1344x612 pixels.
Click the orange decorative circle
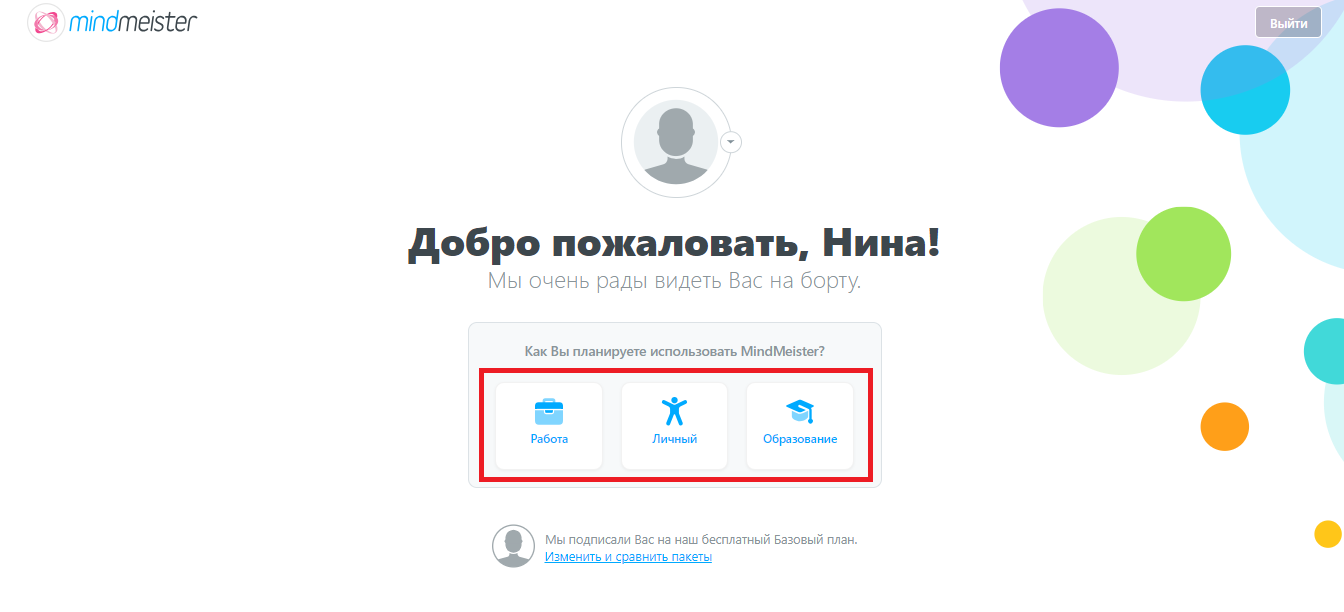pyautogui.click(x=1225, y=427)
